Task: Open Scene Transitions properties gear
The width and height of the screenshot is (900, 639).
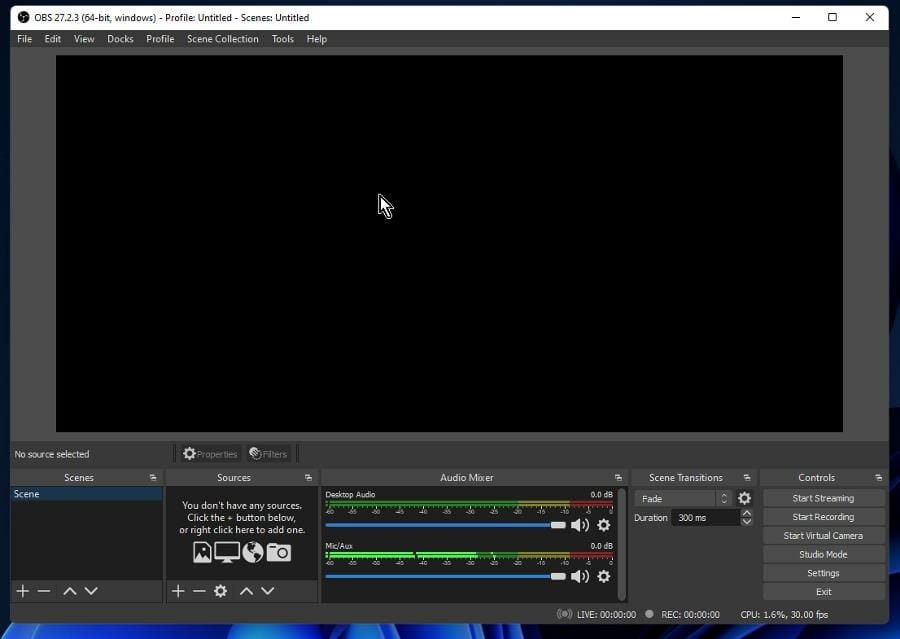Action: point(744,498)
